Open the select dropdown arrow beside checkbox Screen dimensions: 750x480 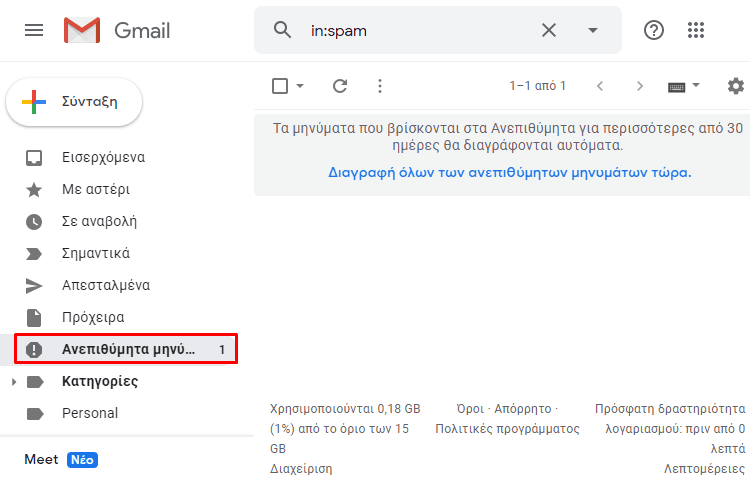coord(300,86)
